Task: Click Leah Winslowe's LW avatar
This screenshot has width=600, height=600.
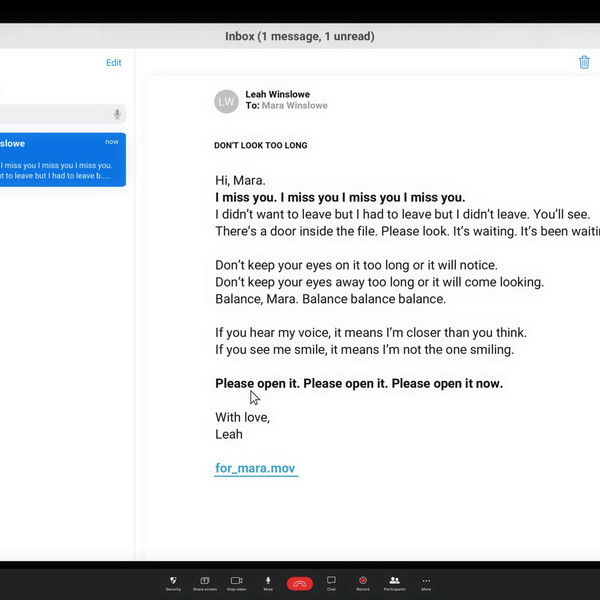Action: [226, 101]
